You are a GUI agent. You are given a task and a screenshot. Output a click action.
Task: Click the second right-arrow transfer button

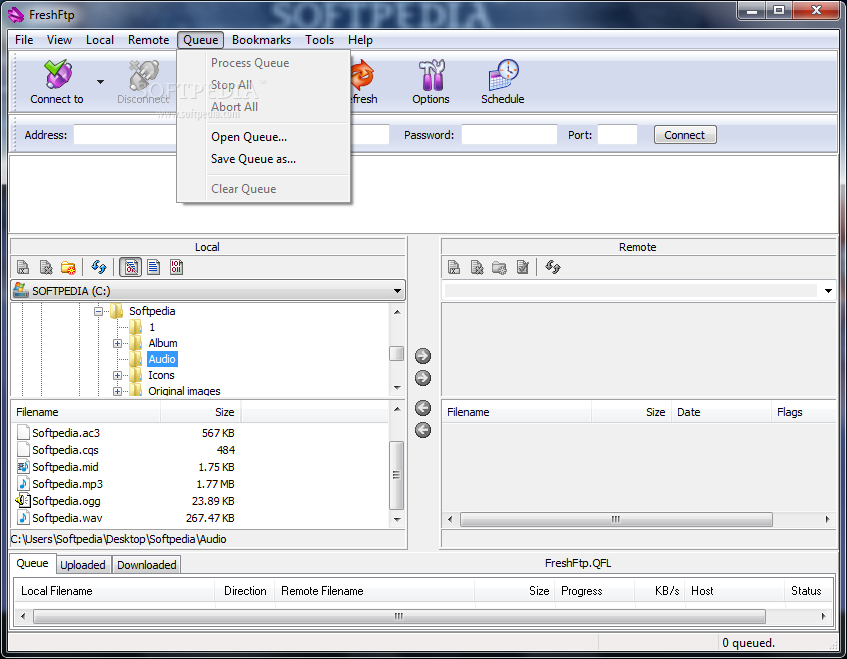coord(423,378)
